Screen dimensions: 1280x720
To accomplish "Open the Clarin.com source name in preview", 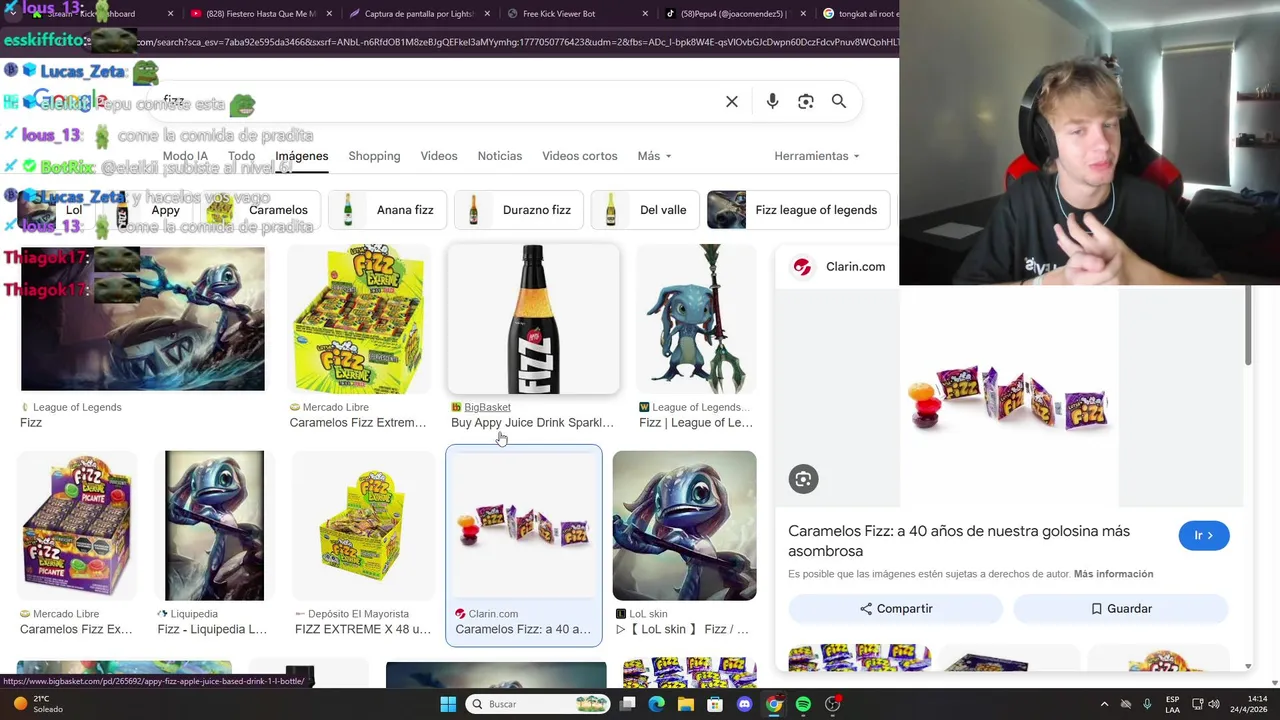I will pos(855,267).
